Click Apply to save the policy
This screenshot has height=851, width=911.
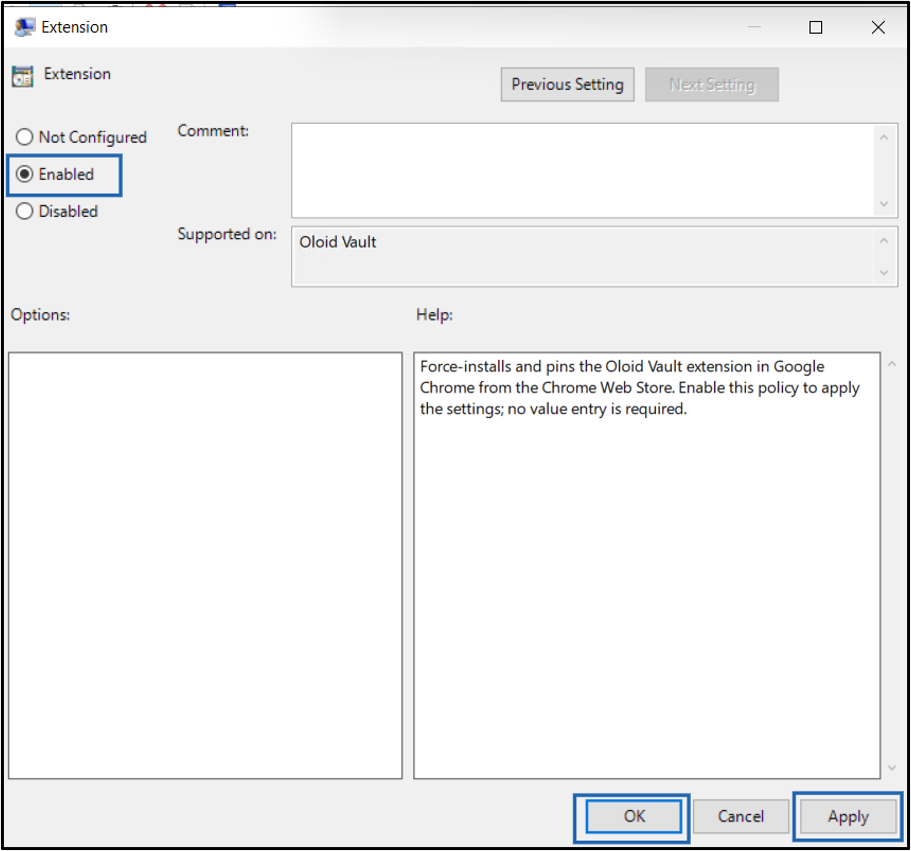tap(848, 816)
